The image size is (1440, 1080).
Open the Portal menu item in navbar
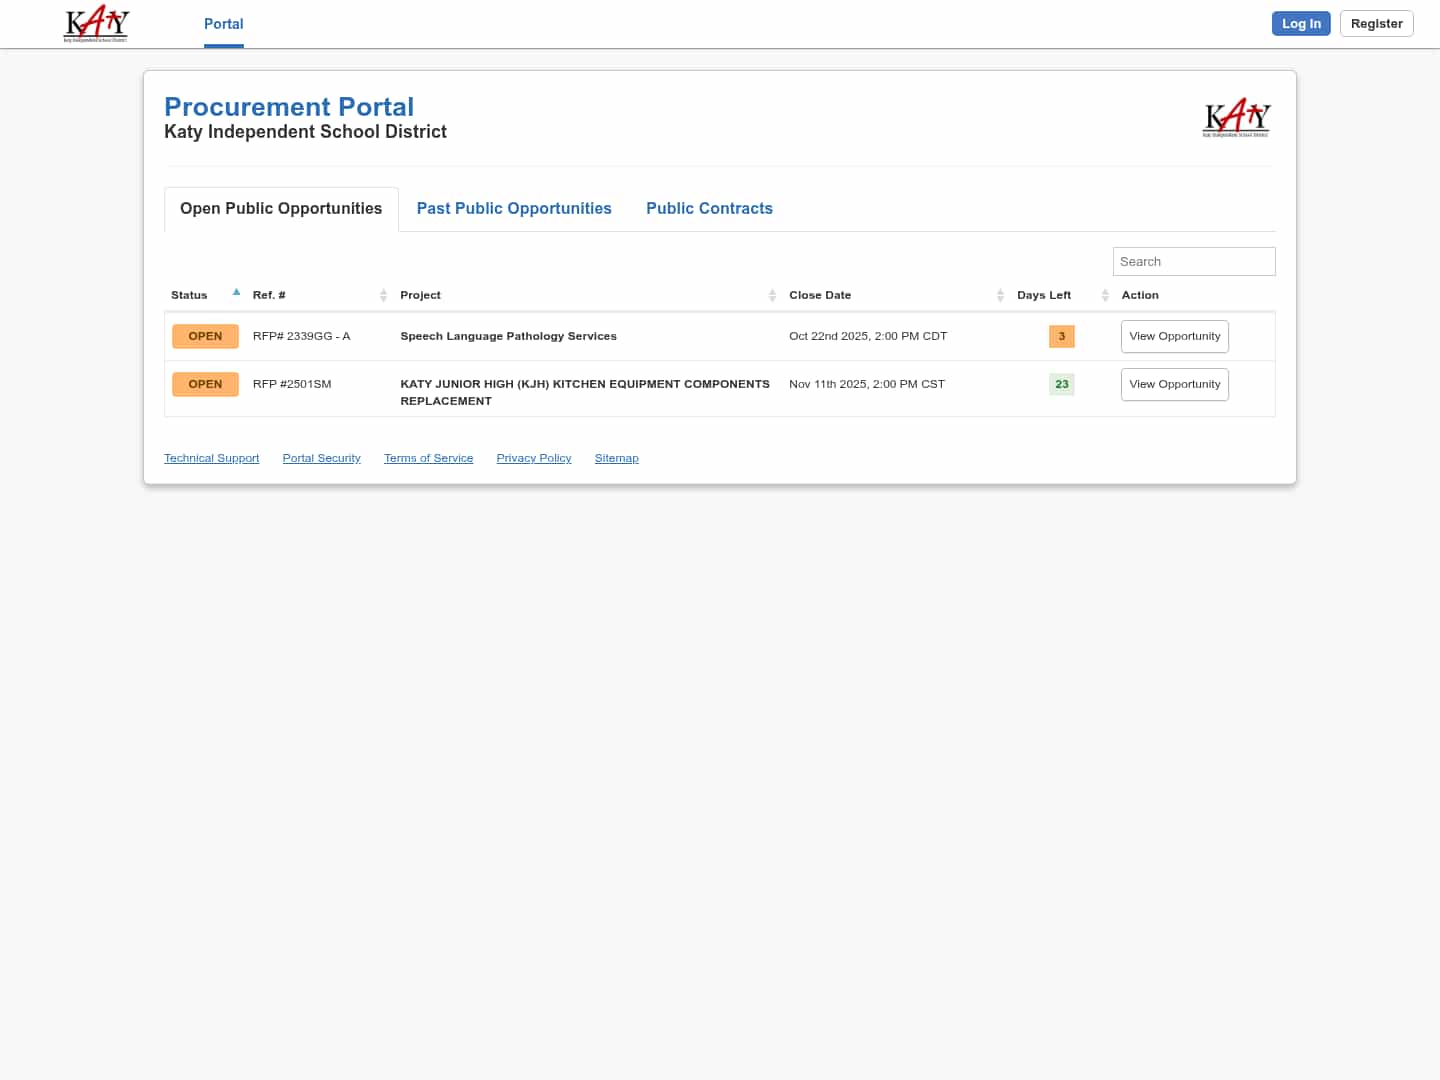[223, 24]
